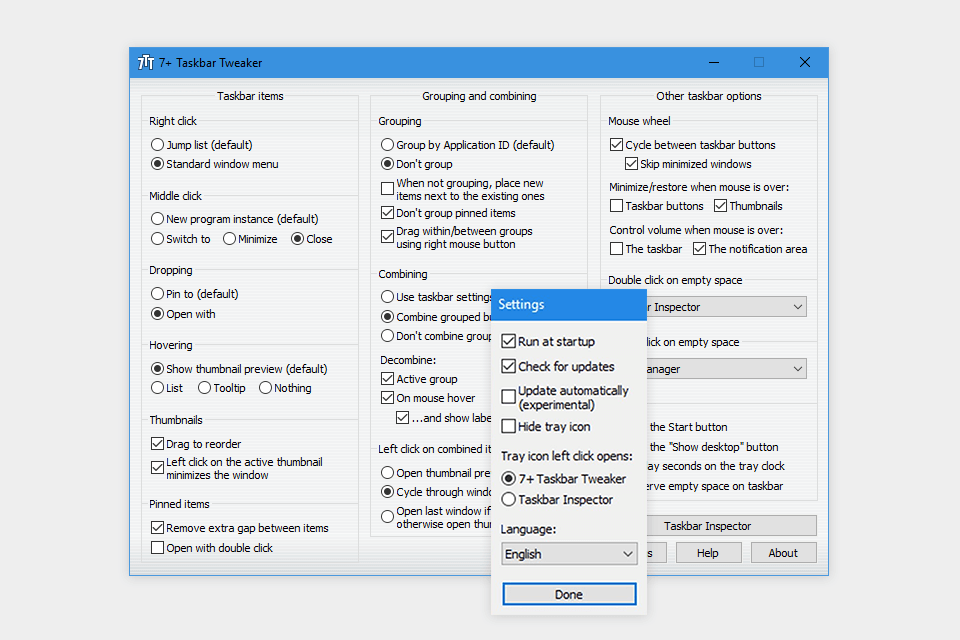
Task: Click Done in Settings dialog
Action: (569, 594)
